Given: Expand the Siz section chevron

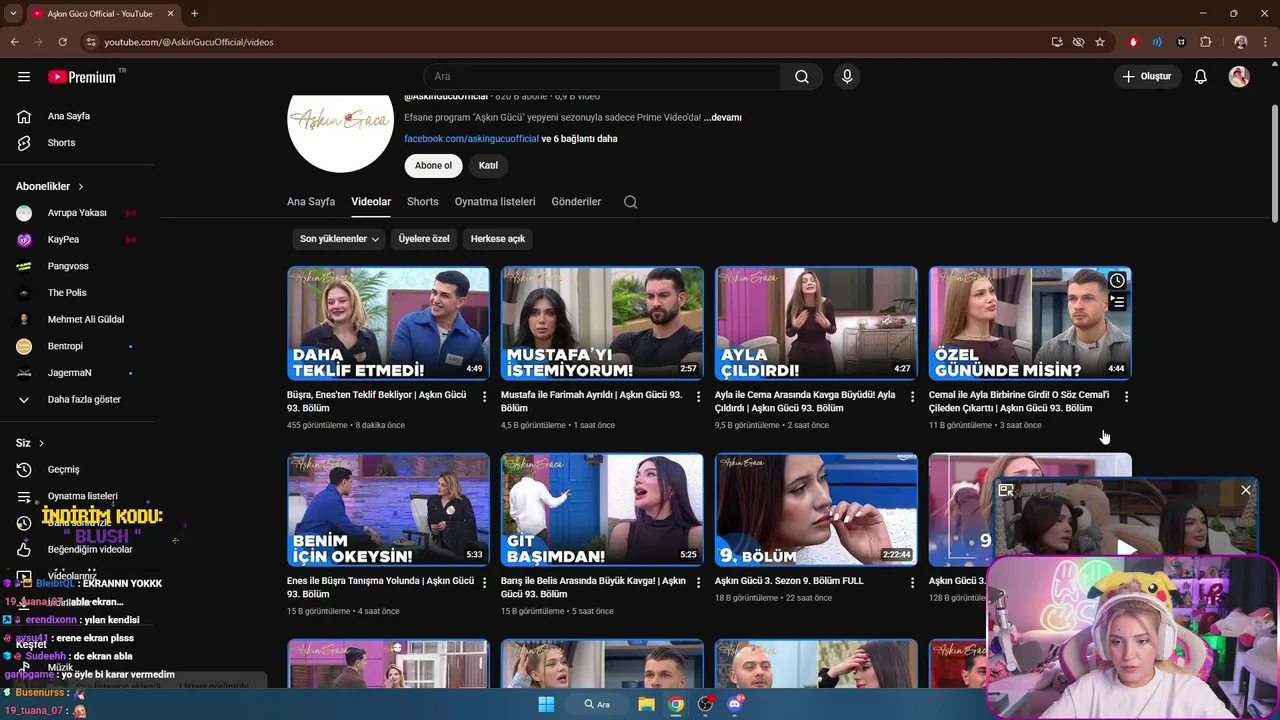Looking at the screenshot, I should (x=41, y=443).
